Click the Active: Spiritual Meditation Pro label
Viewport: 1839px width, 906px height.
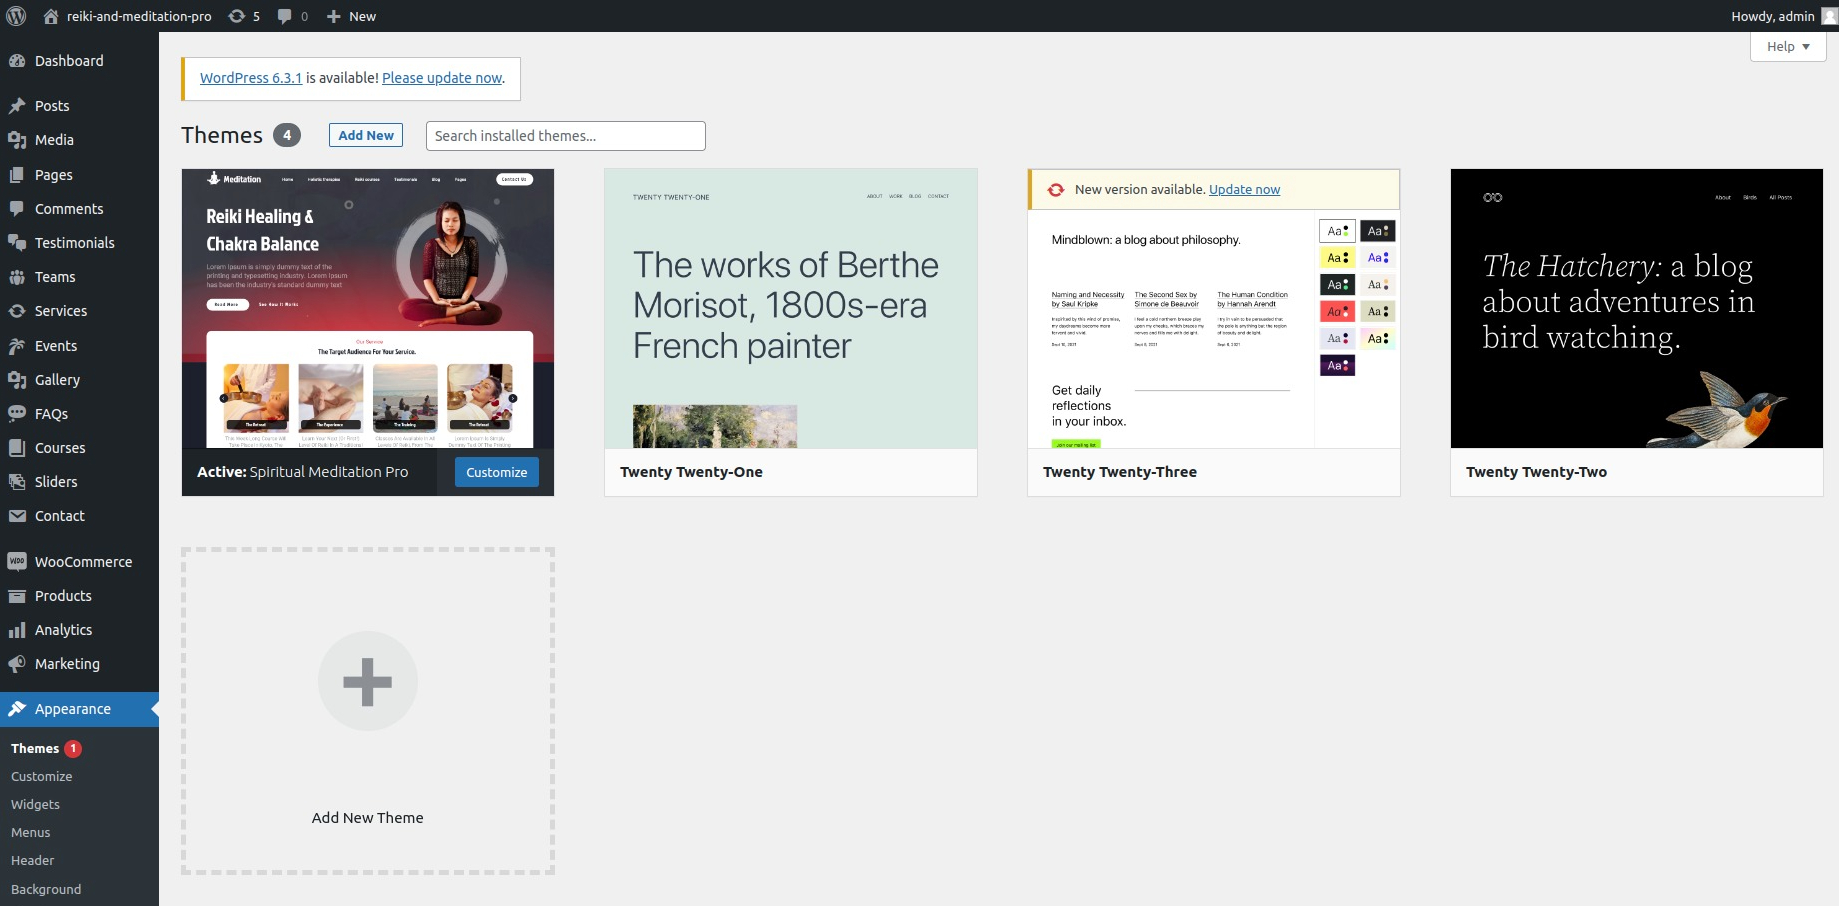[x=303, y=472]
